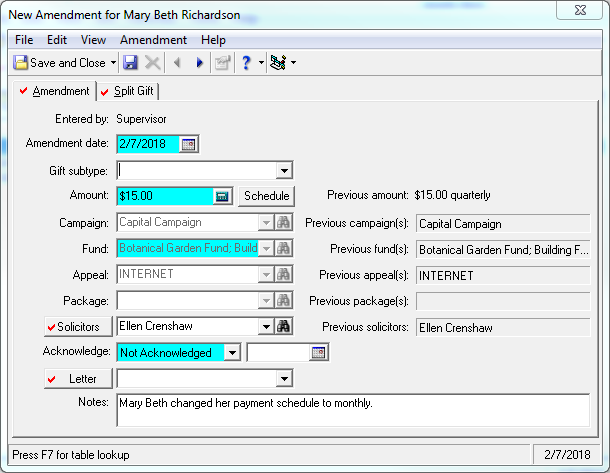Expand the Letter dropdown list
The image size is (610, 473).
coord(284,378)
